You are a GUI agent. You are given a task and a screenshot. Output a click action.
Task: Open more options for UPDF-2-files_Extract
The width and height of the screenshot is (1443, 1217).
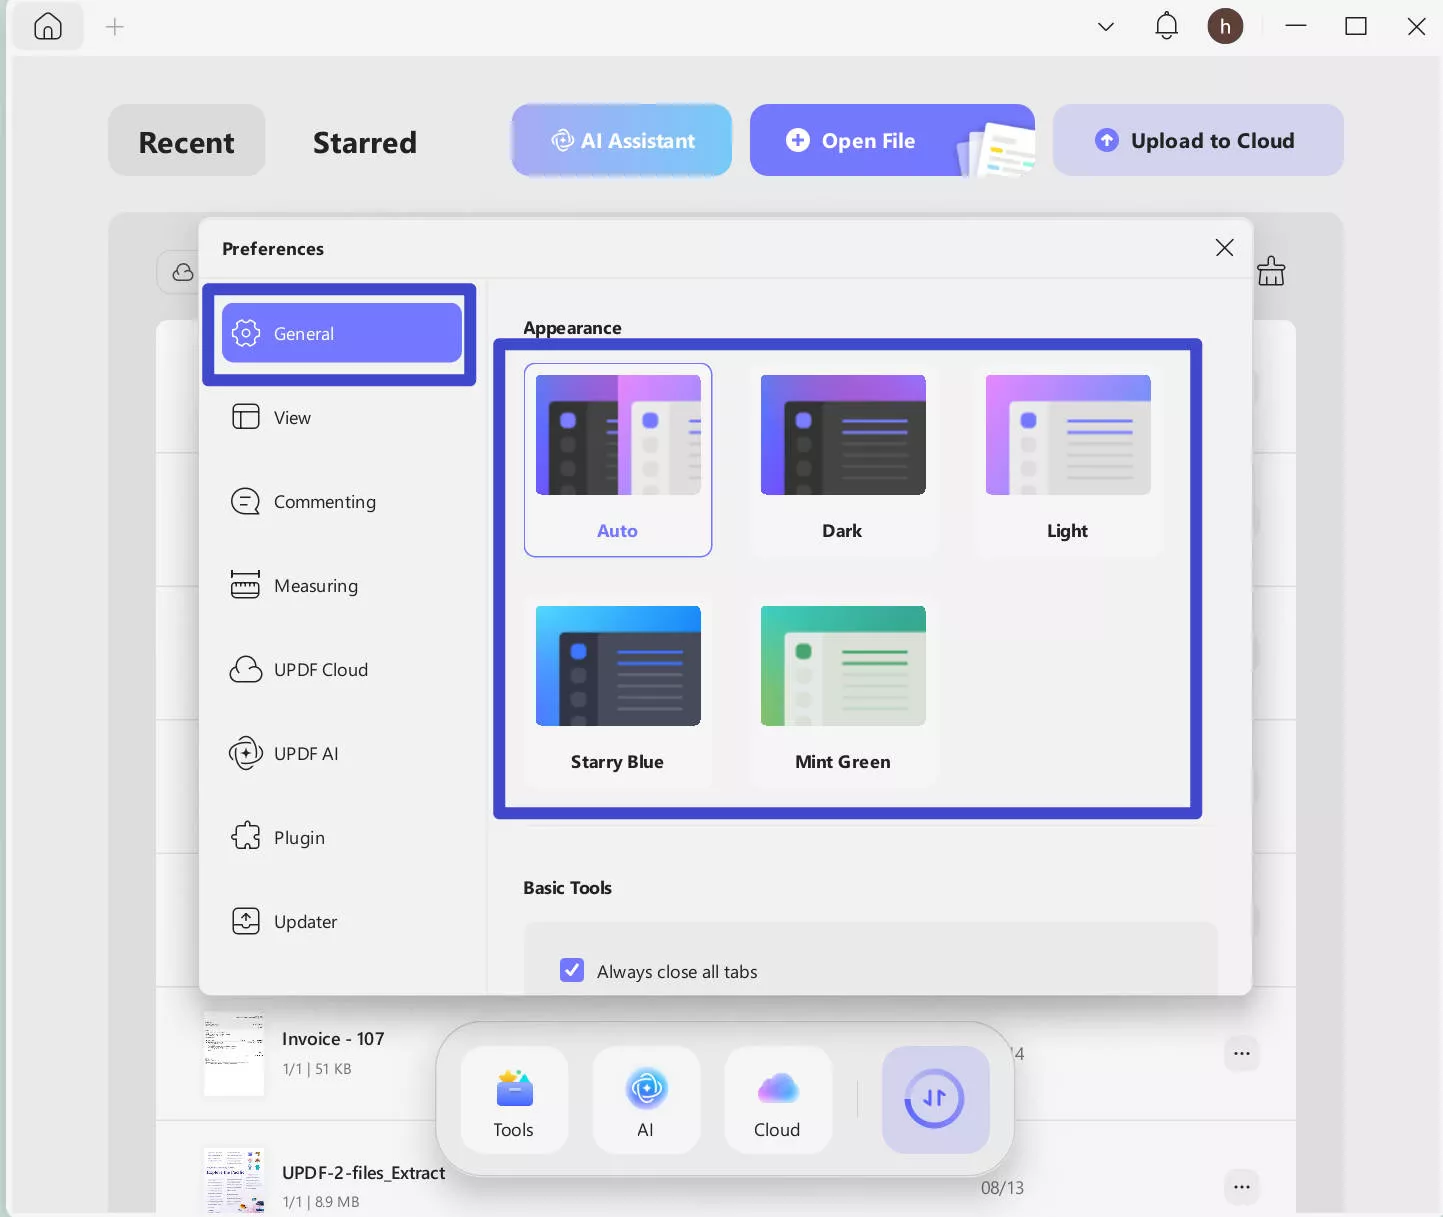pyautogui.click(x=1242, y=1187)
